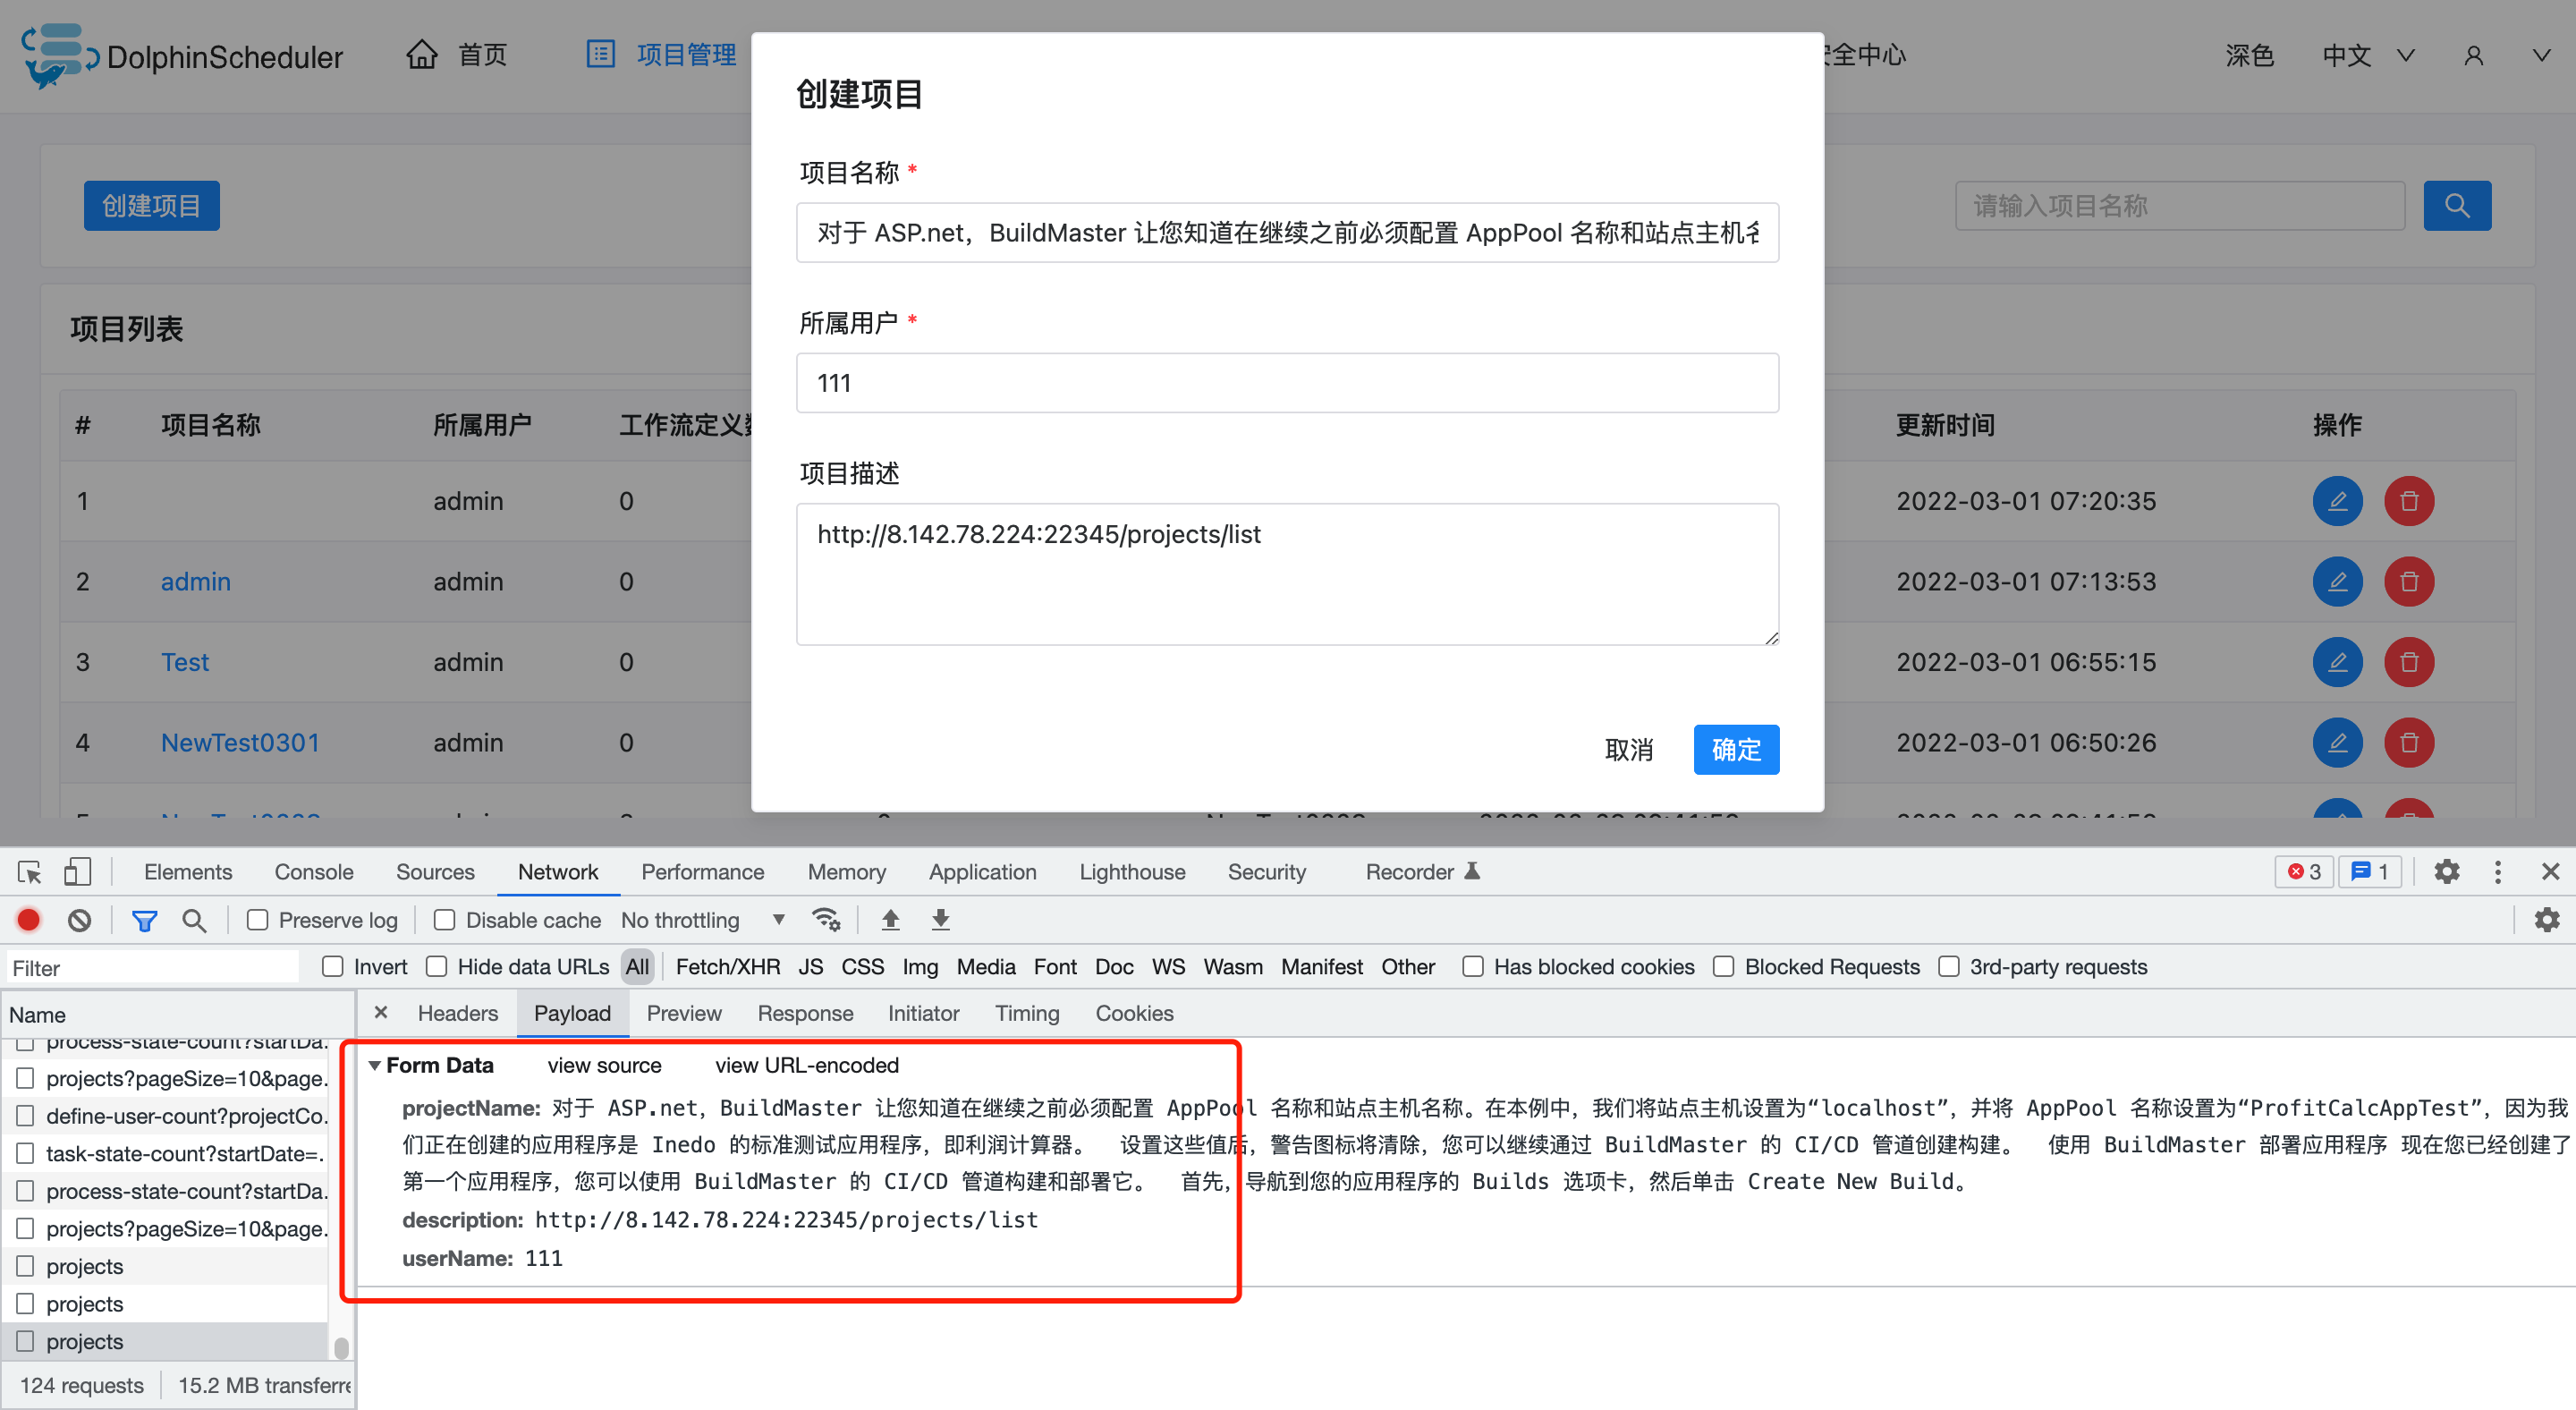Screen dimensions: 2576x1410
Task: Collapse the Form Data section
Action: pos(375,1064)
